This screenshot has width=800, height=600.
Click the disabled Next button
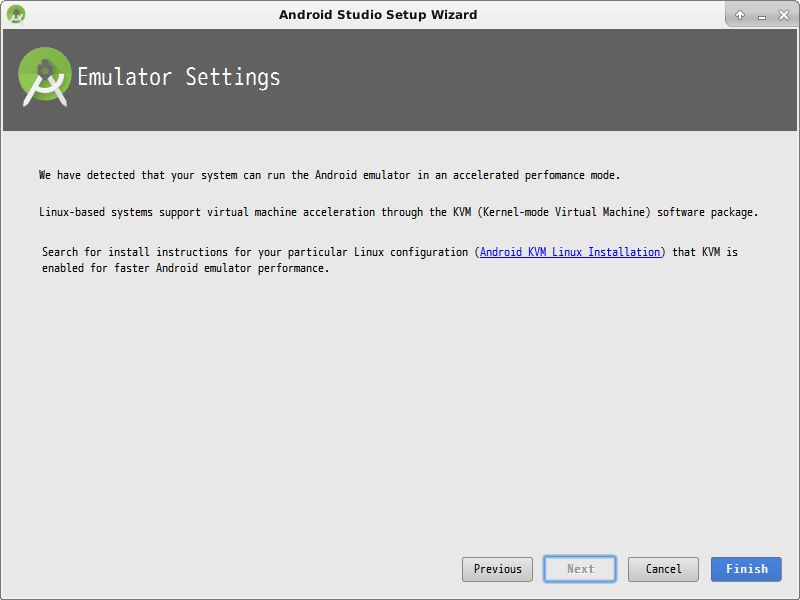[x=580, y=569]
